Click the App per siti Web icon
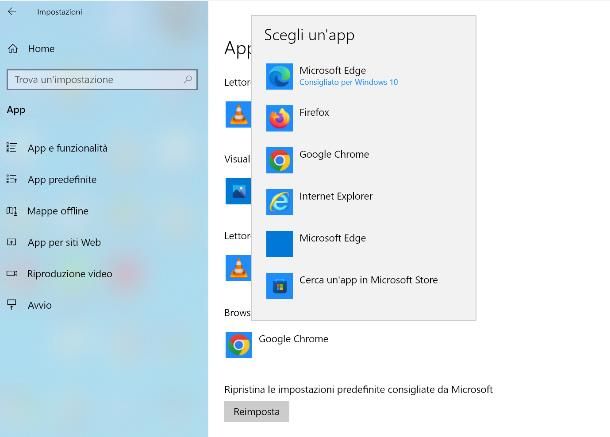 [x=12, y=242]
